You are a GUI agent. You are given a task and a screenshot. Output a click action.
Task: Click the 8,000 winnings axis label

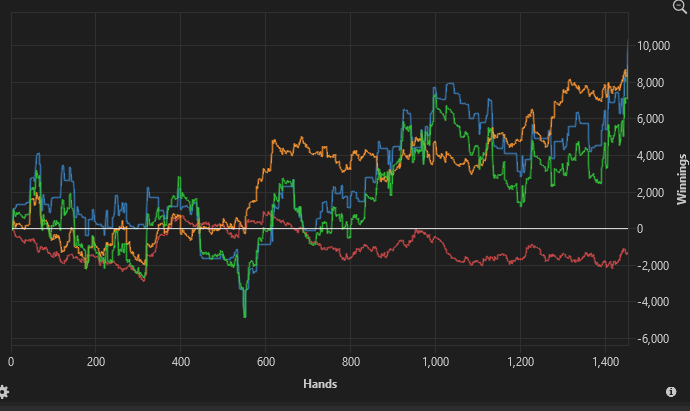point(650,83)
